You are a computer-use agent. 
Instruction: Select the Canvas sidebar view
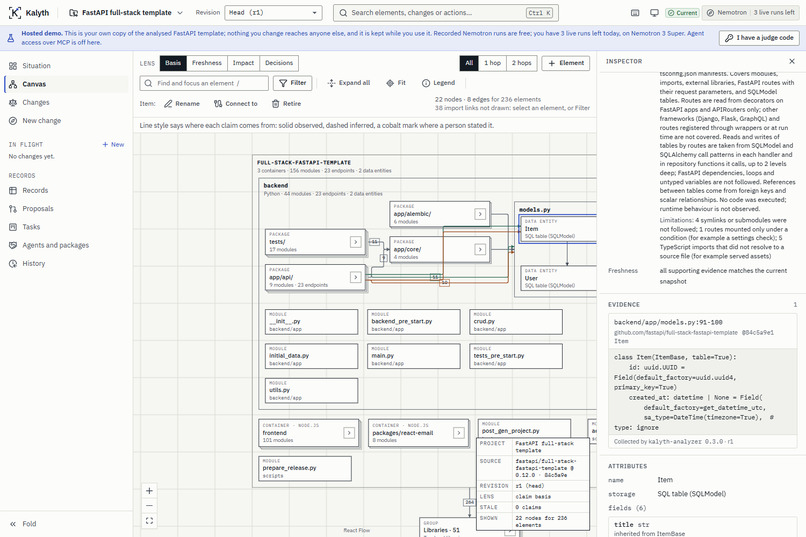(66, 84)
